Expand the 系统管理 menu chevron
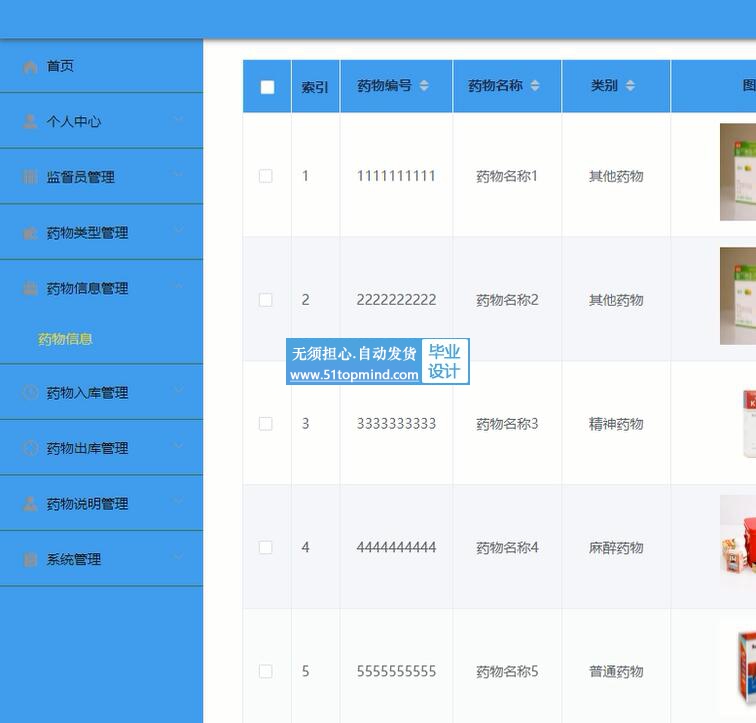Viewport: 756px width, 723px height. pyautogui.click(x=178, y=557)
